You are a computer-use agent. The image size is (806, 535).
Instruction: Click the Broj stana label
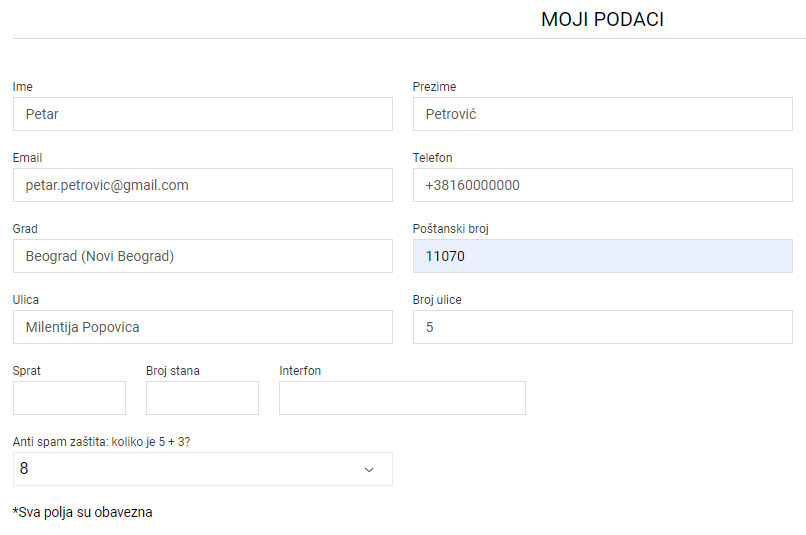coord(173,371)
